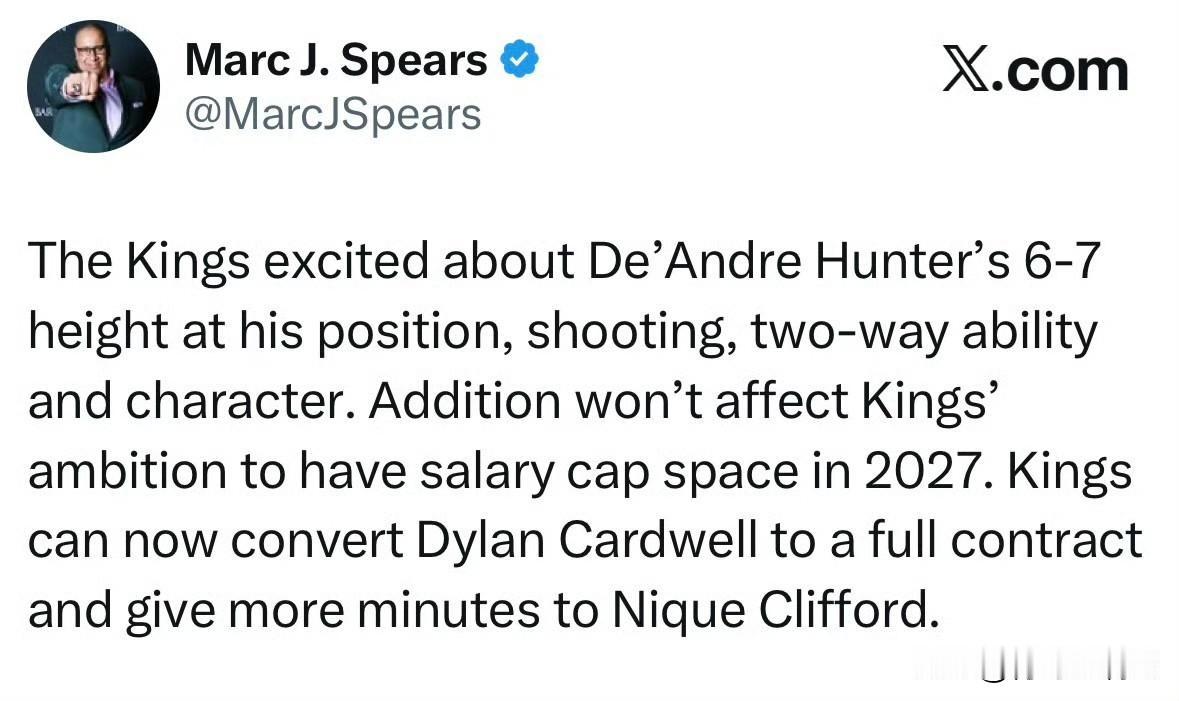
Task: Click the word "shooting" in the second line
Action: pyautogui.click(x=628, y=331)
